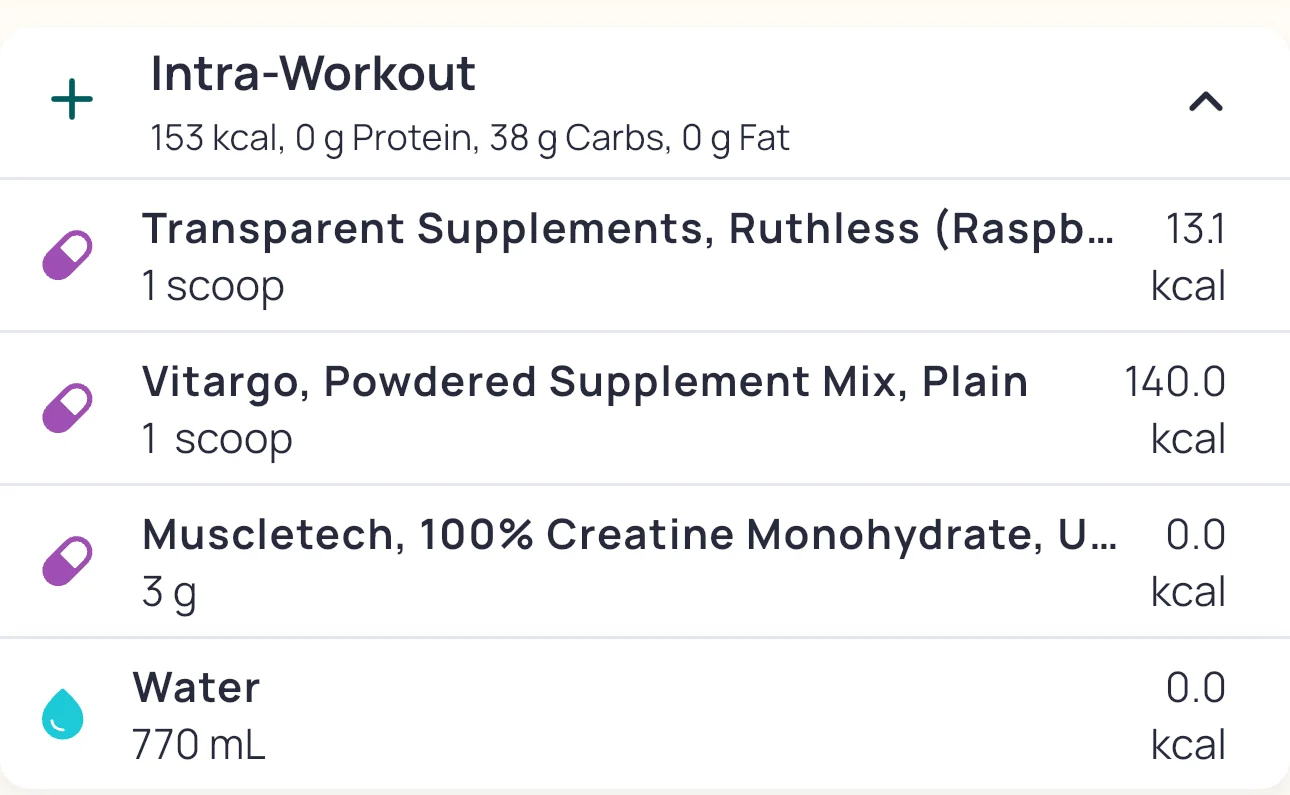Tap the meal macros summary line
1290x795 pixels.
(470, 138)
